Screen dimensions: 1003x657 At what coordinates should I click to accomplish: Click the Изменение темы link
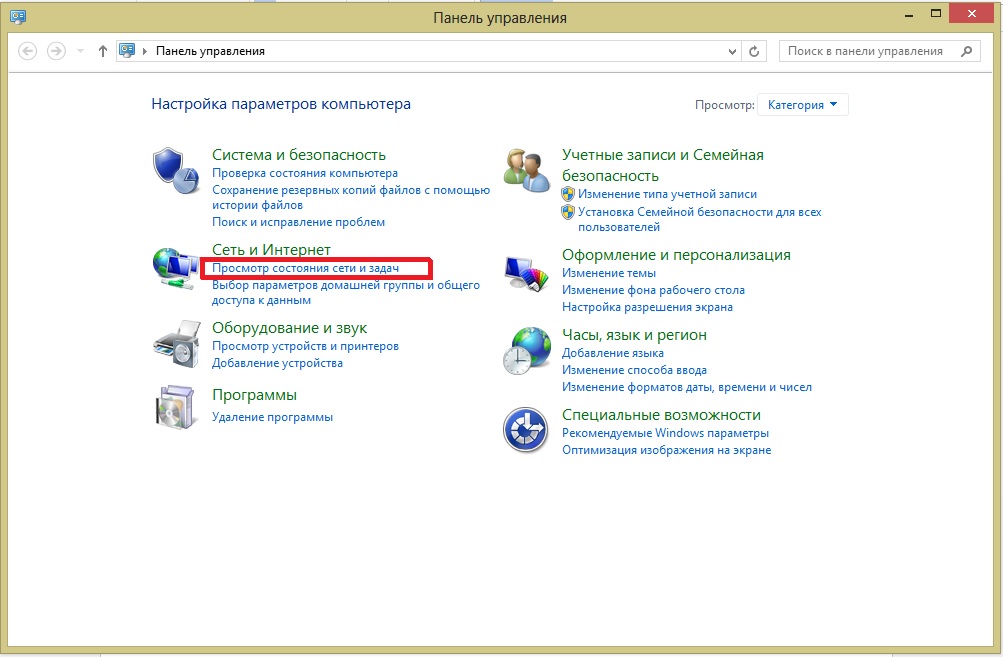pos(608,273)
